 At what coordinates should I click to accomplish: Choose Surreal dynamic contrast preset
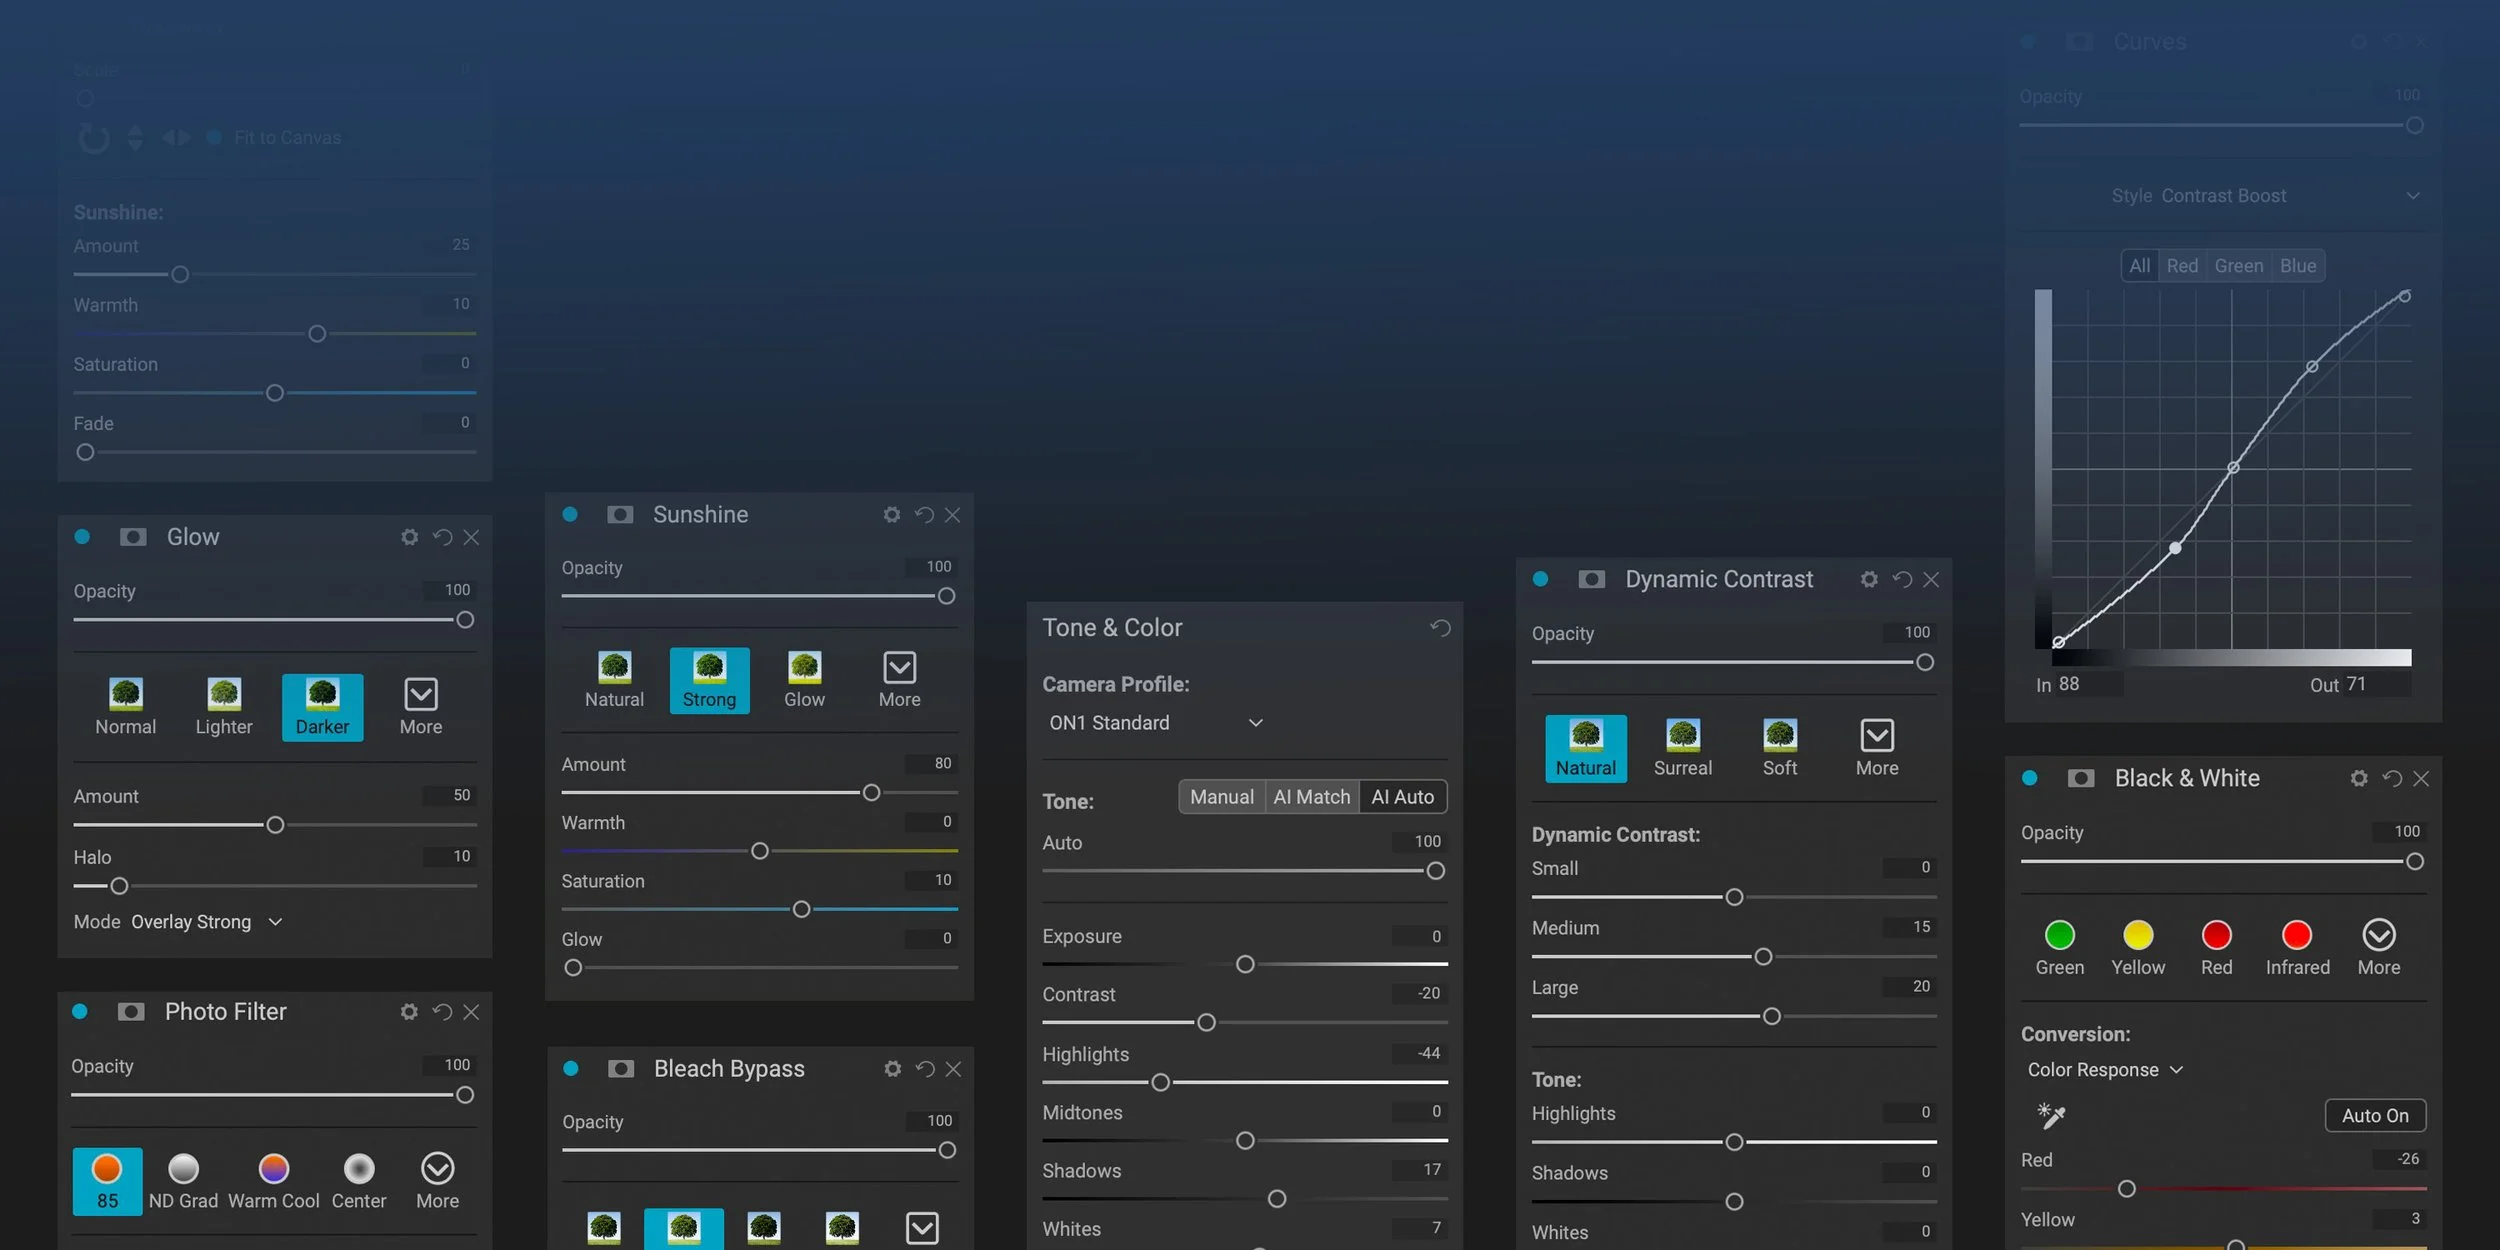1682,749
